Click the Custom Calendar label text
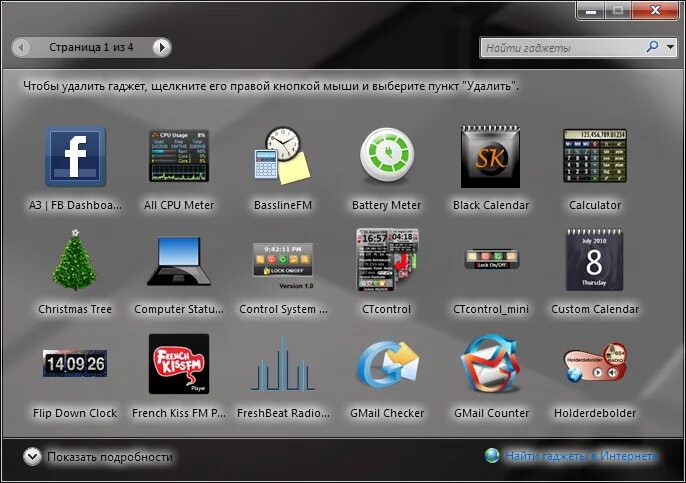This screenshot has width=686, height=483. [595, 309]
